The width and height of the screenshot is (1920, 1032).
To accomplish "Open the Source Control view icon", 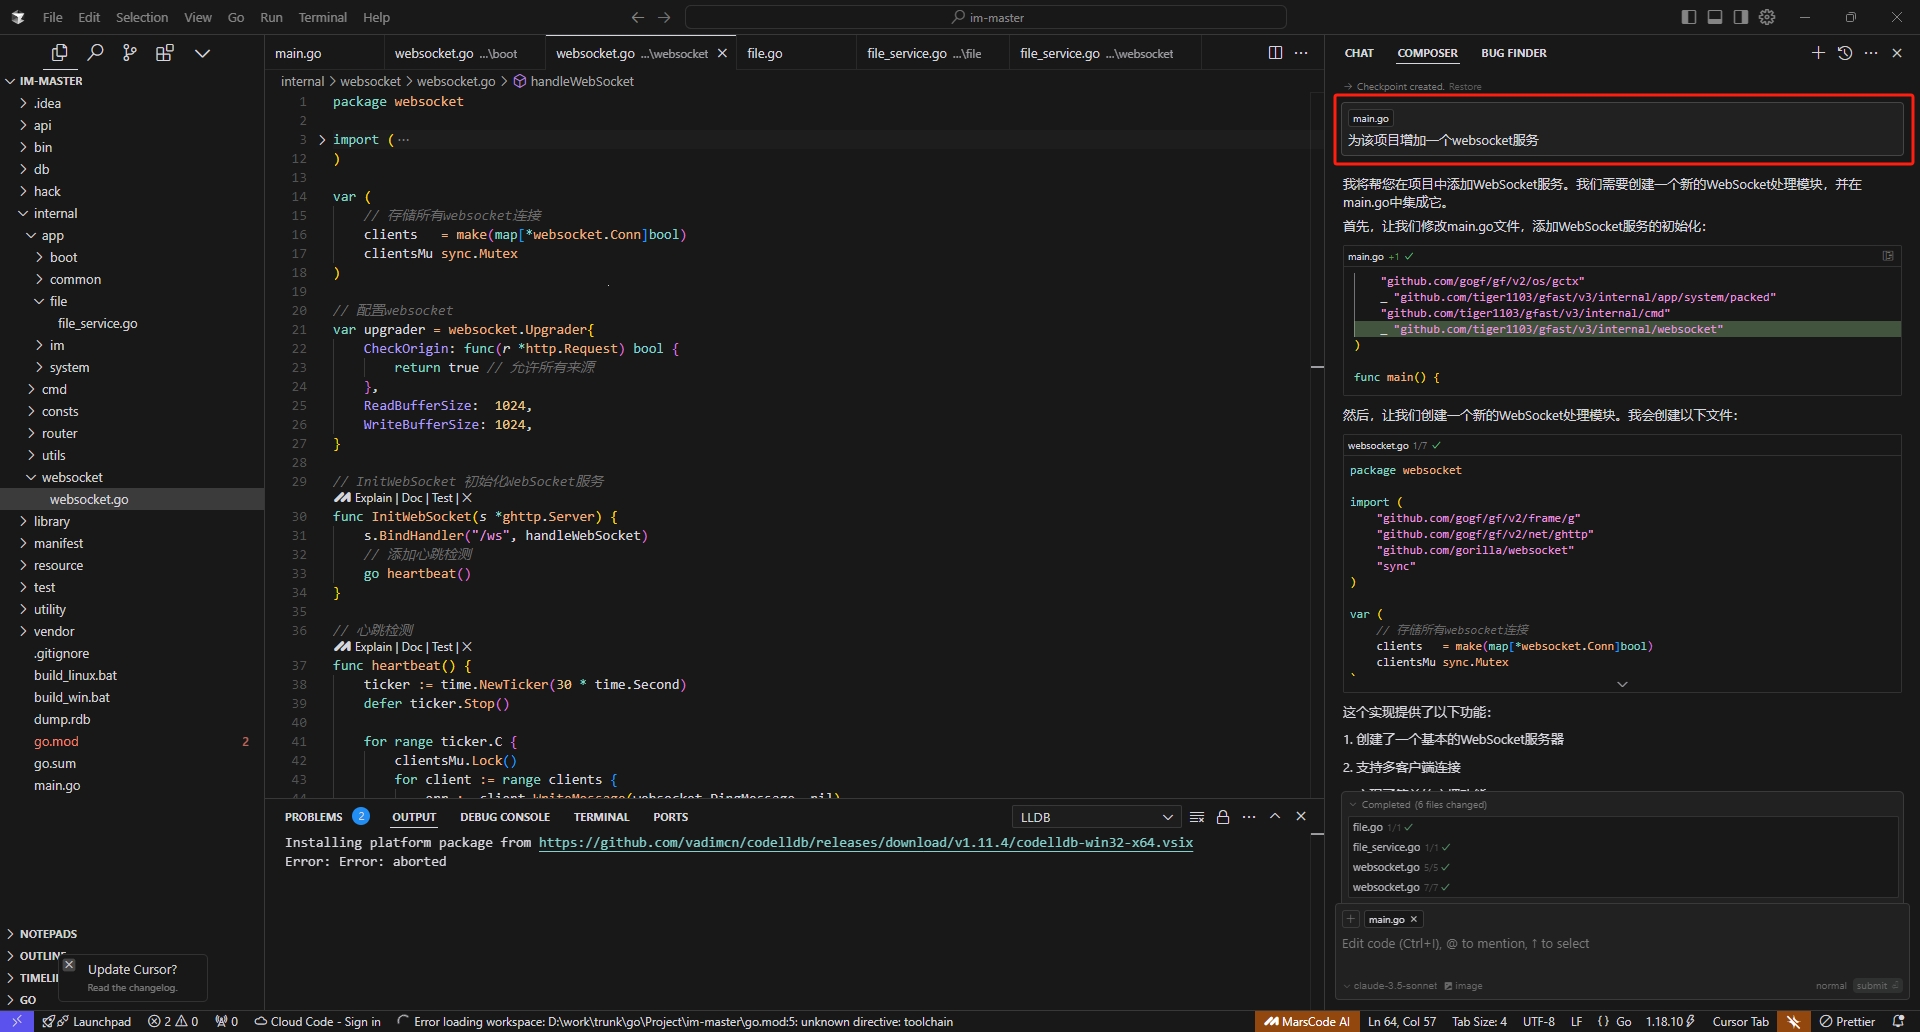I will (x=130, y=53).
